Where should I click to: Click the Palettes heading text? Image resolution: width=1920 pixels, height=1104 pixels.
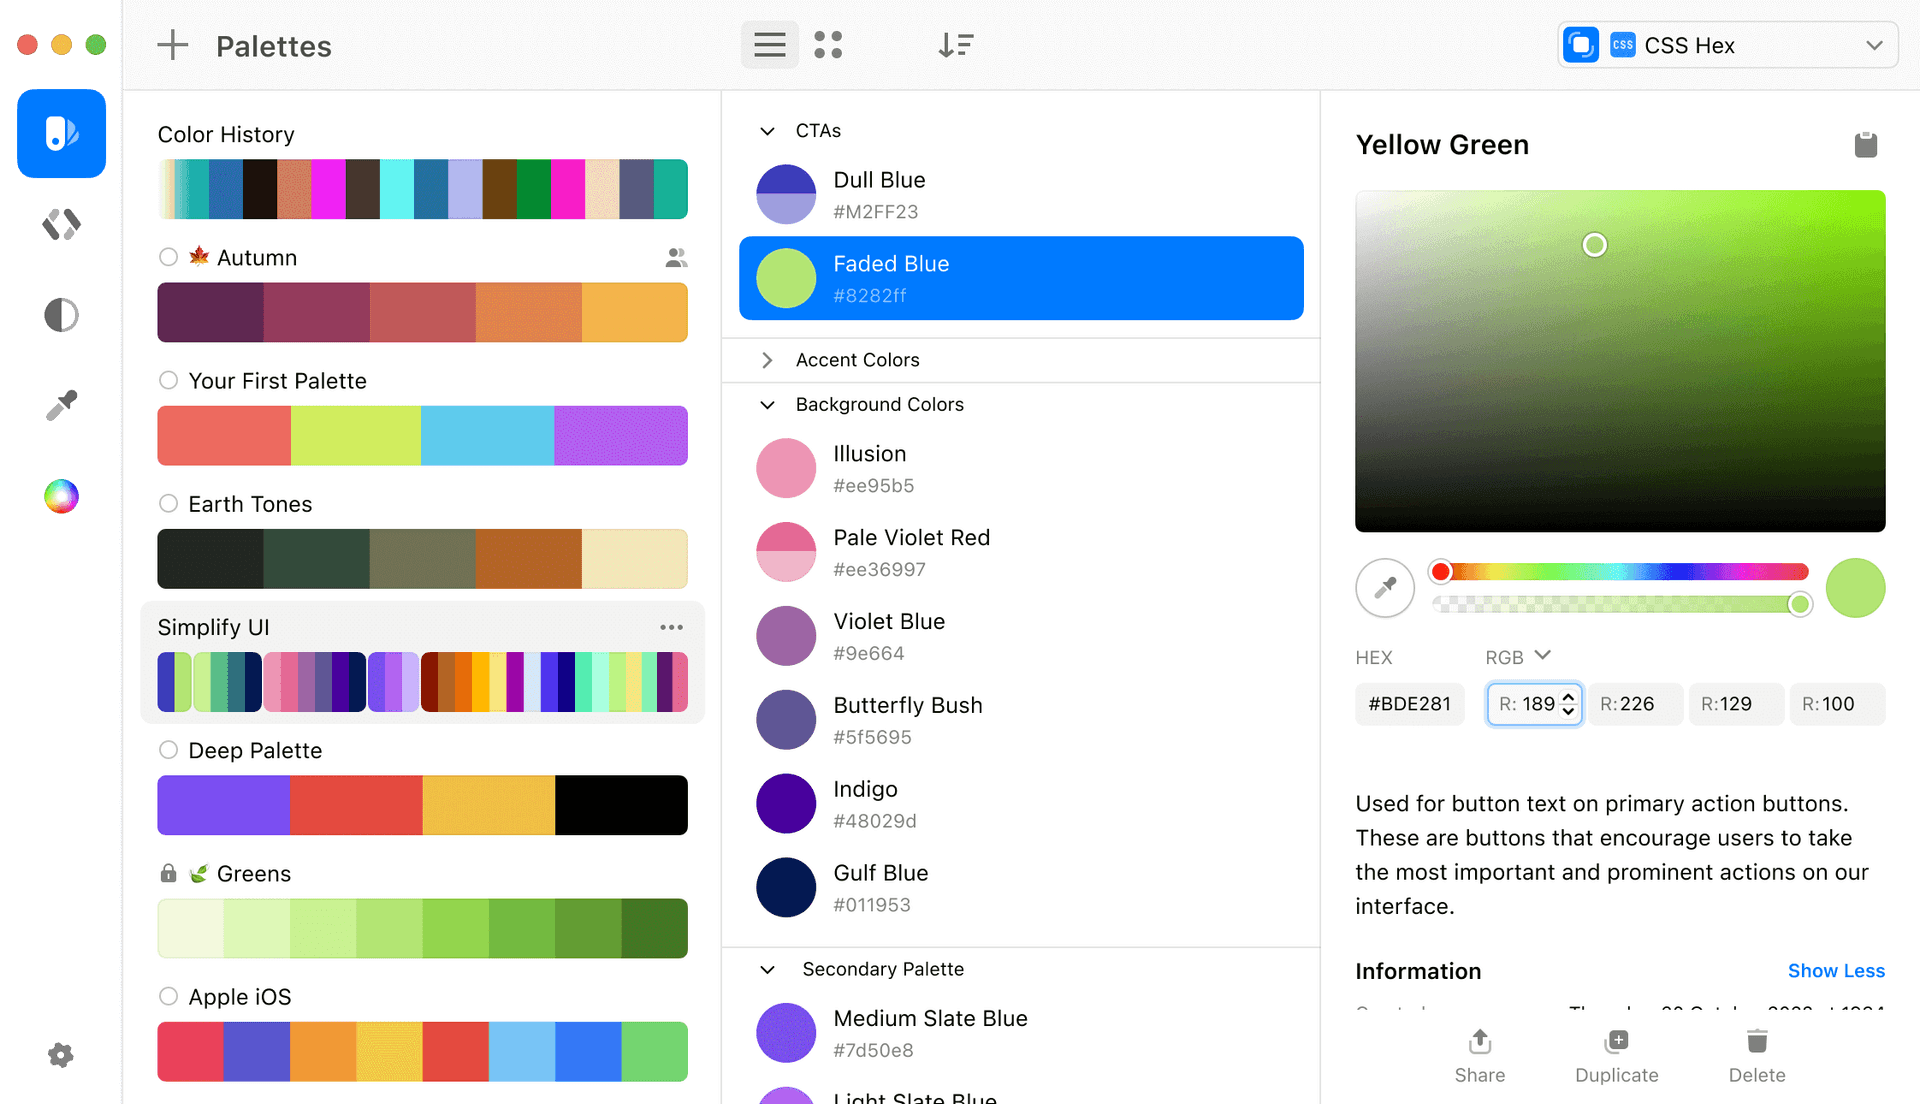pyautogui.click(x=273, y=46)
